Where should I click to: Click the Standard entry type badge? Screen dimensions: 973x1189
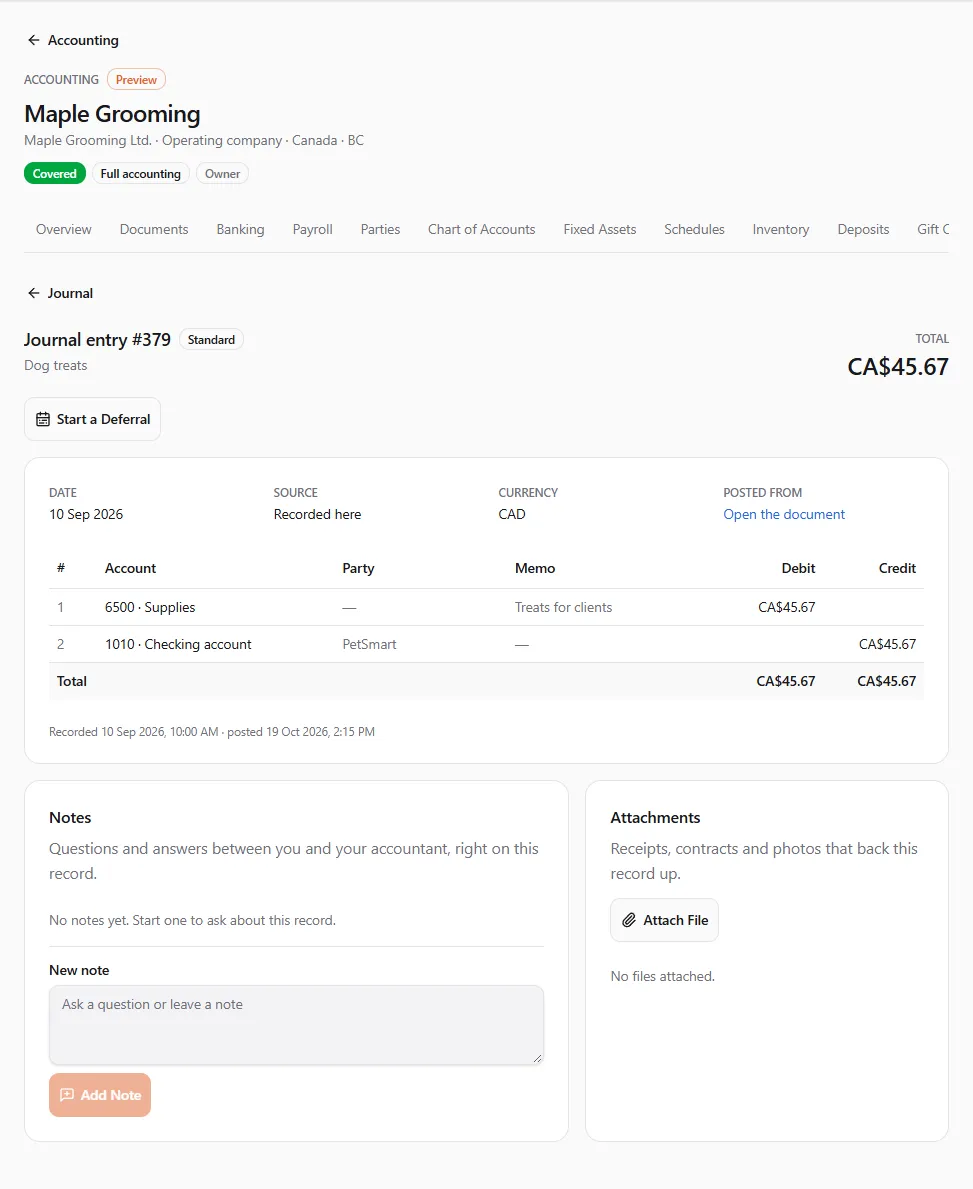tap(212, 340)
